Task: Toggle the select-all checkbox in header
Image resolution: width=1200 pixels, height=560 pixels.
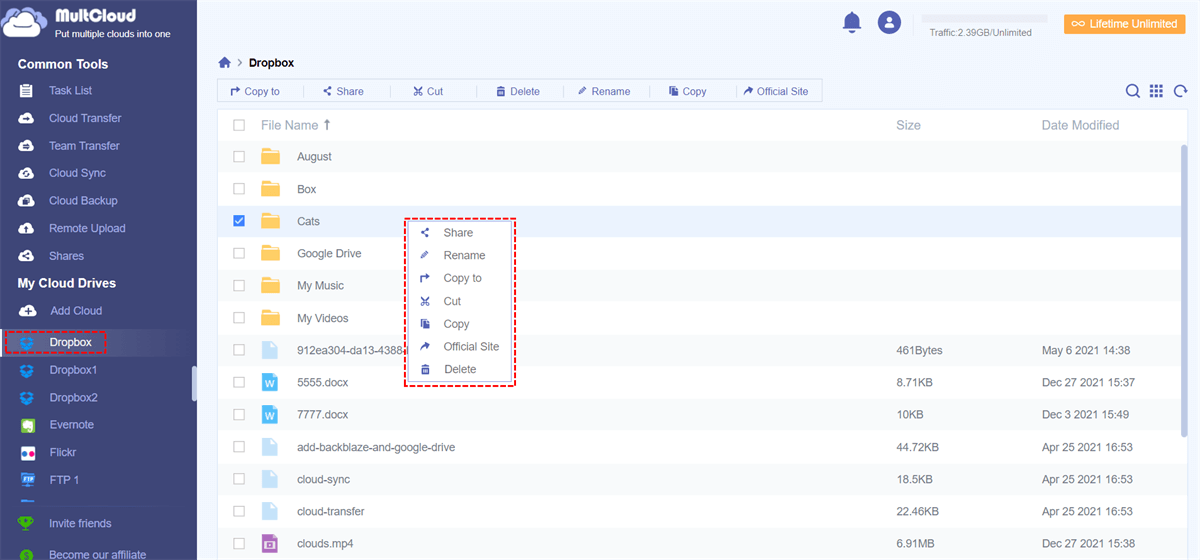Action: [239, 125]
